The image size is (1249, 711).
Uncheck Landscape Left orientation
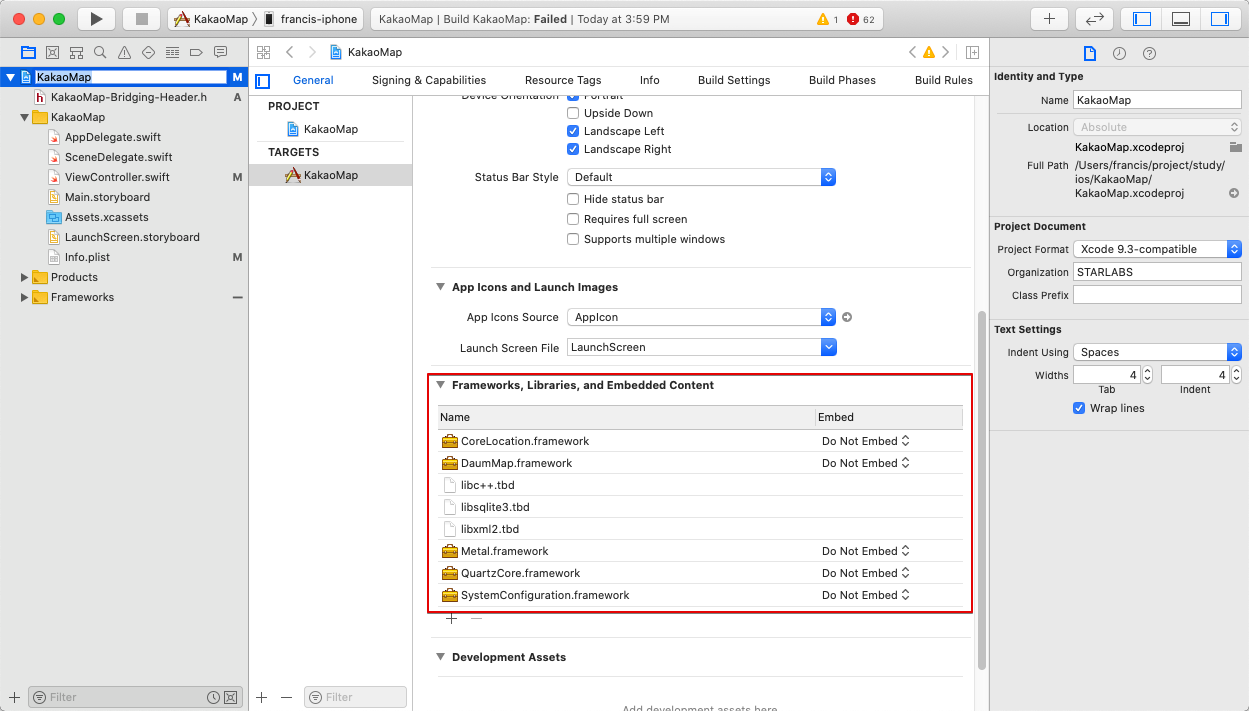[573, 131]
